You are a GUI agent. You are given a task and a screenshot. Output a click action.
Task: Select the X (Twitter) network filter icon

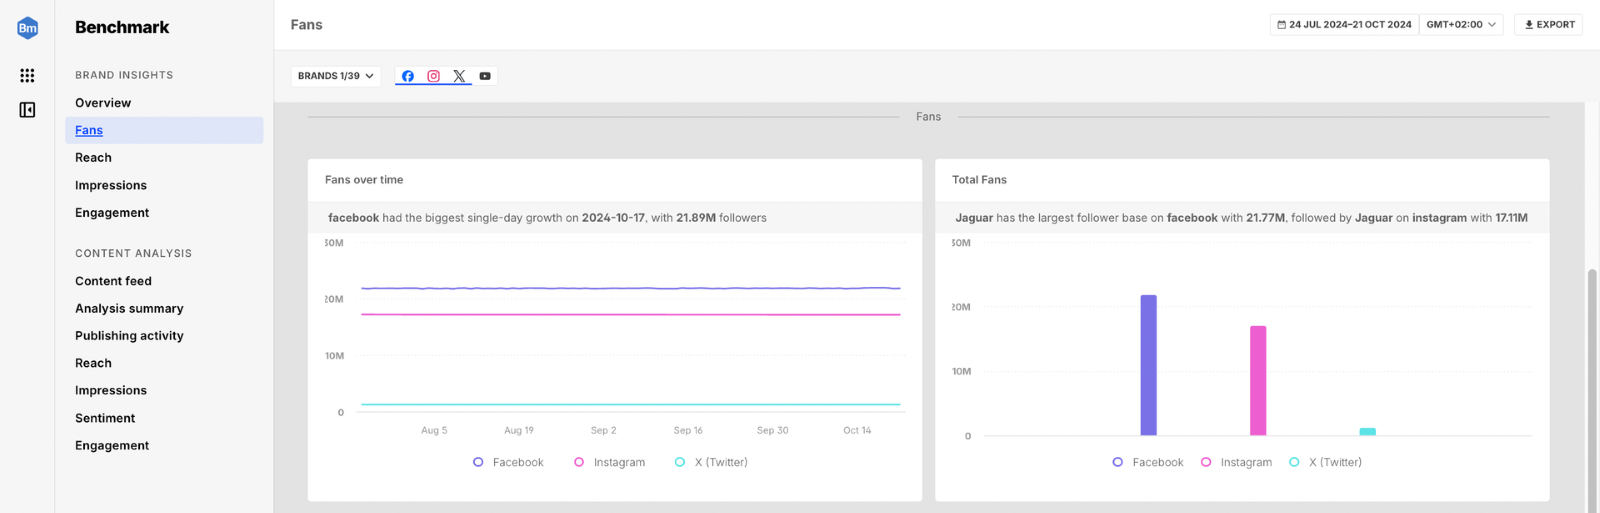[459, 76]
